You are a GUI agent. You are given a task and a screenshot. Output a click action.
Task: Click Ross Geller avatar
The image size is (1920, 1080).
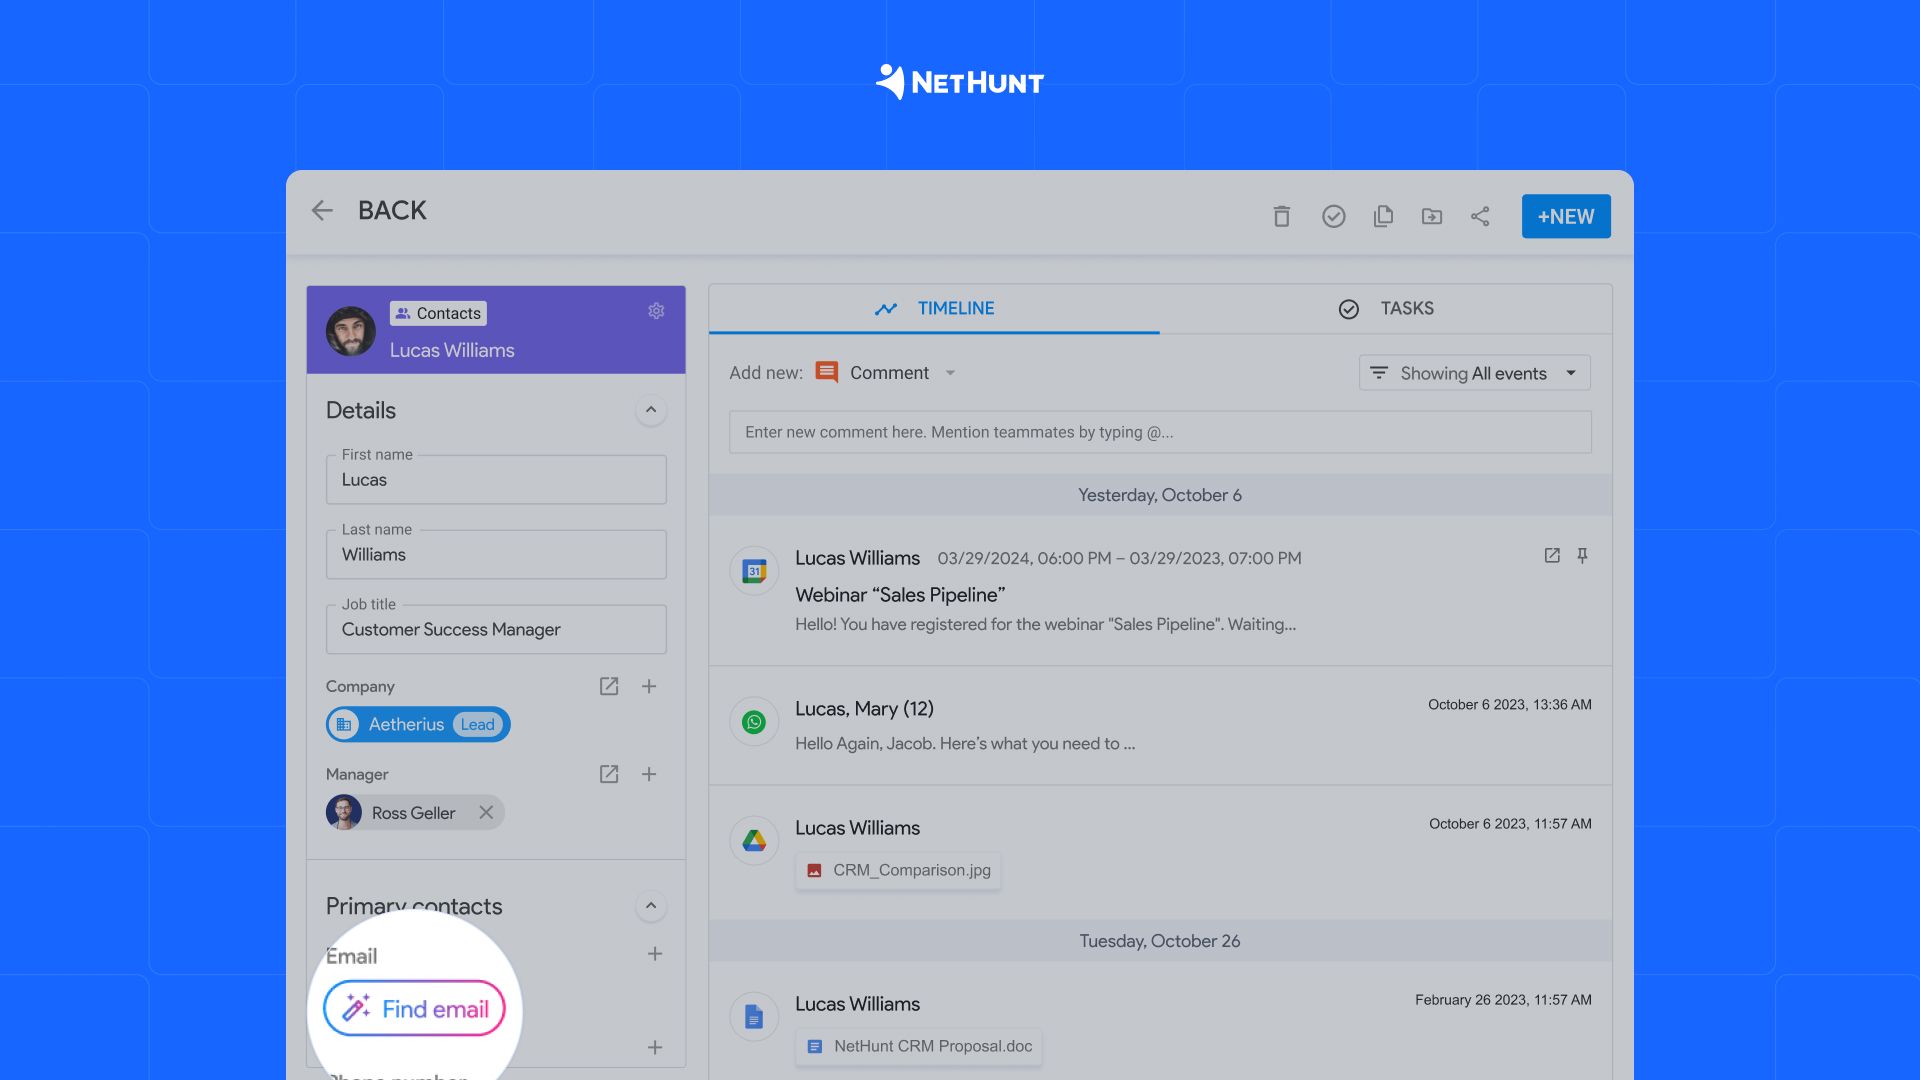tap(344, 812)
